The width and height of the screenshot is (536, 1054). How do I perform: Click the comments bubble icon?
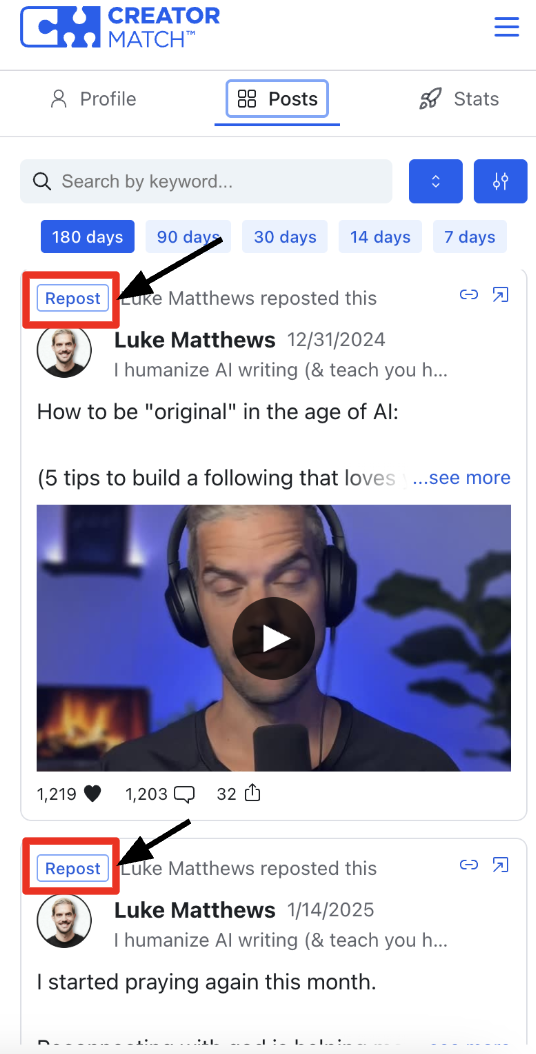click(184, 795)
